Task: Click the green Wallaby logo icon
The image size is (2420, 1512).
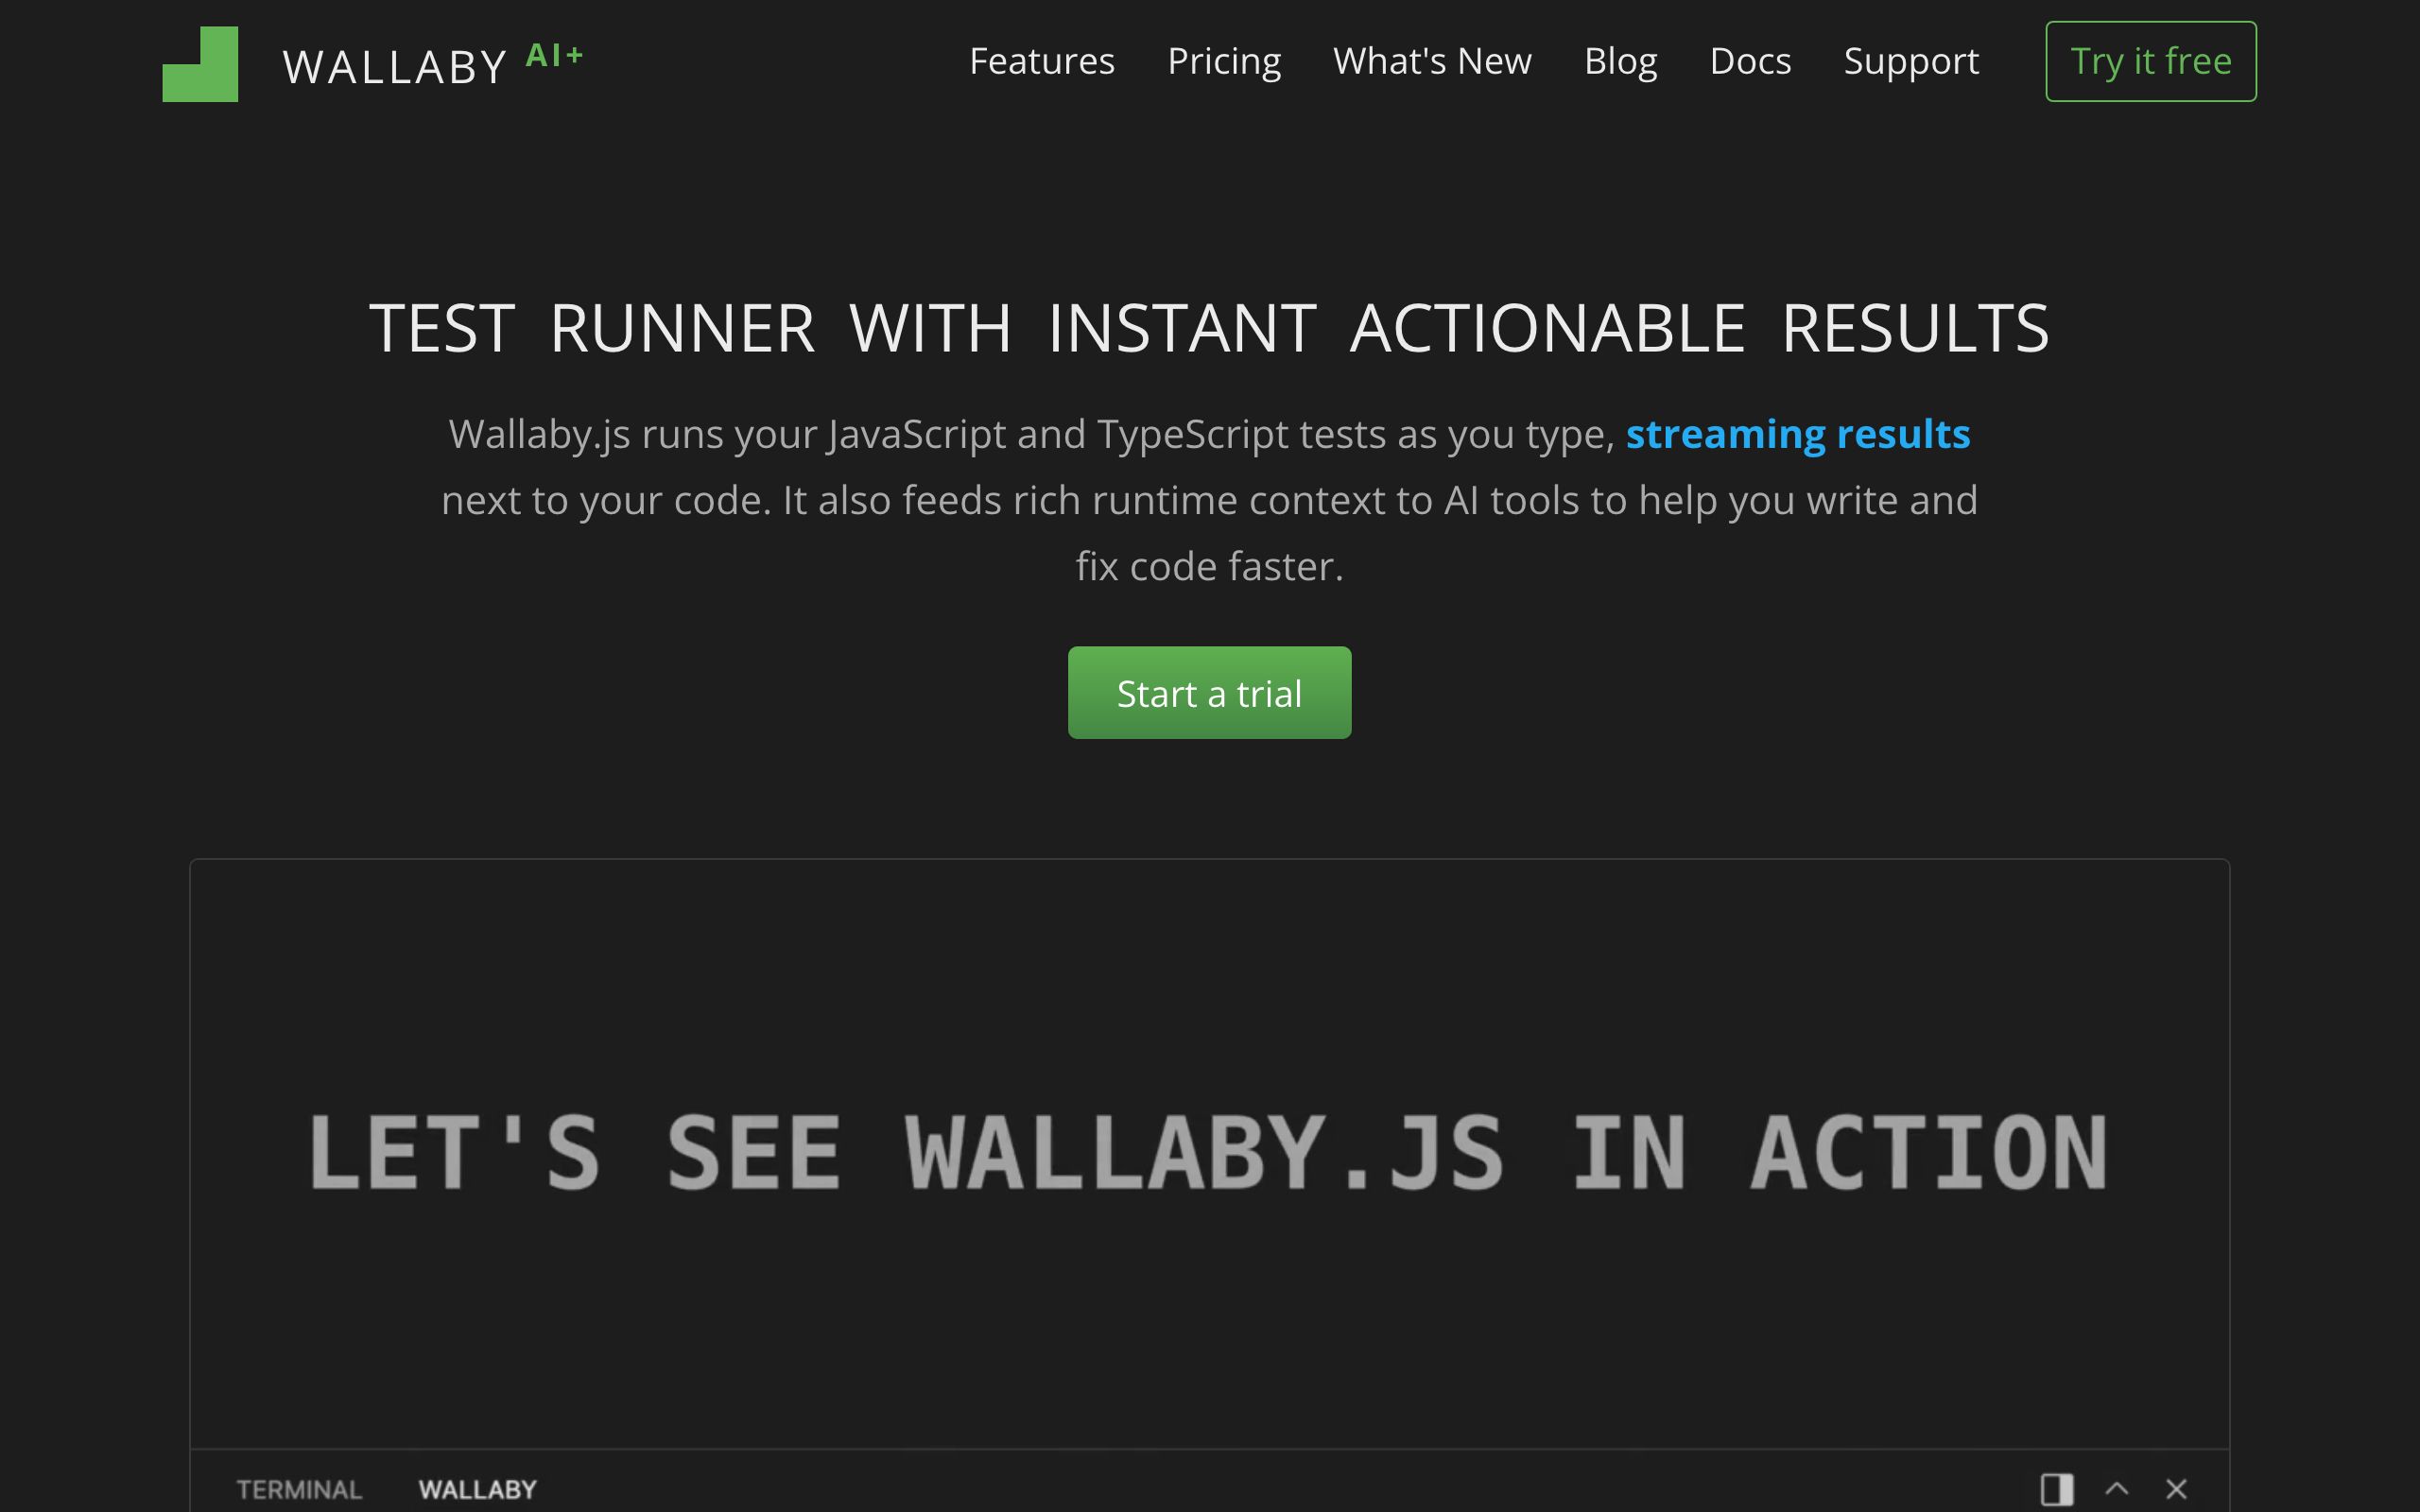Action: coord(200,64)
